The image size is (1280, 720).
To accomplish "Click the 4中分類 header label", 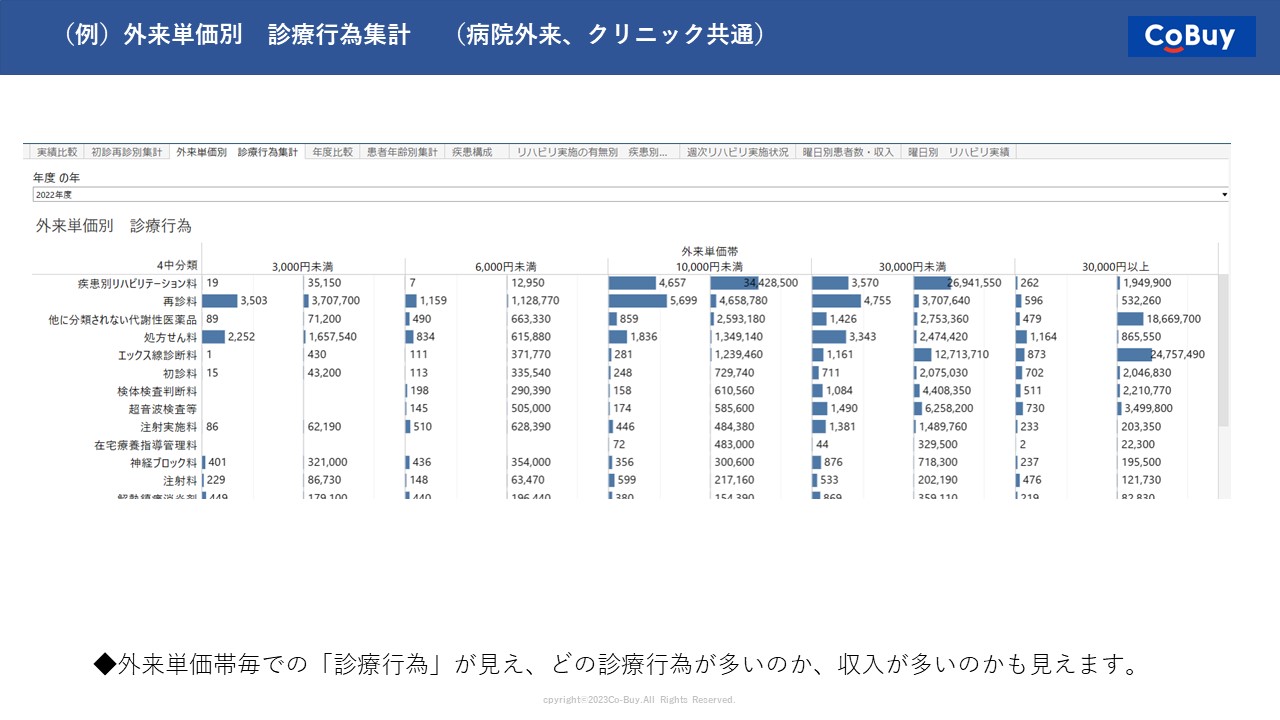I will pyautogui.click(x=177, y=265).
